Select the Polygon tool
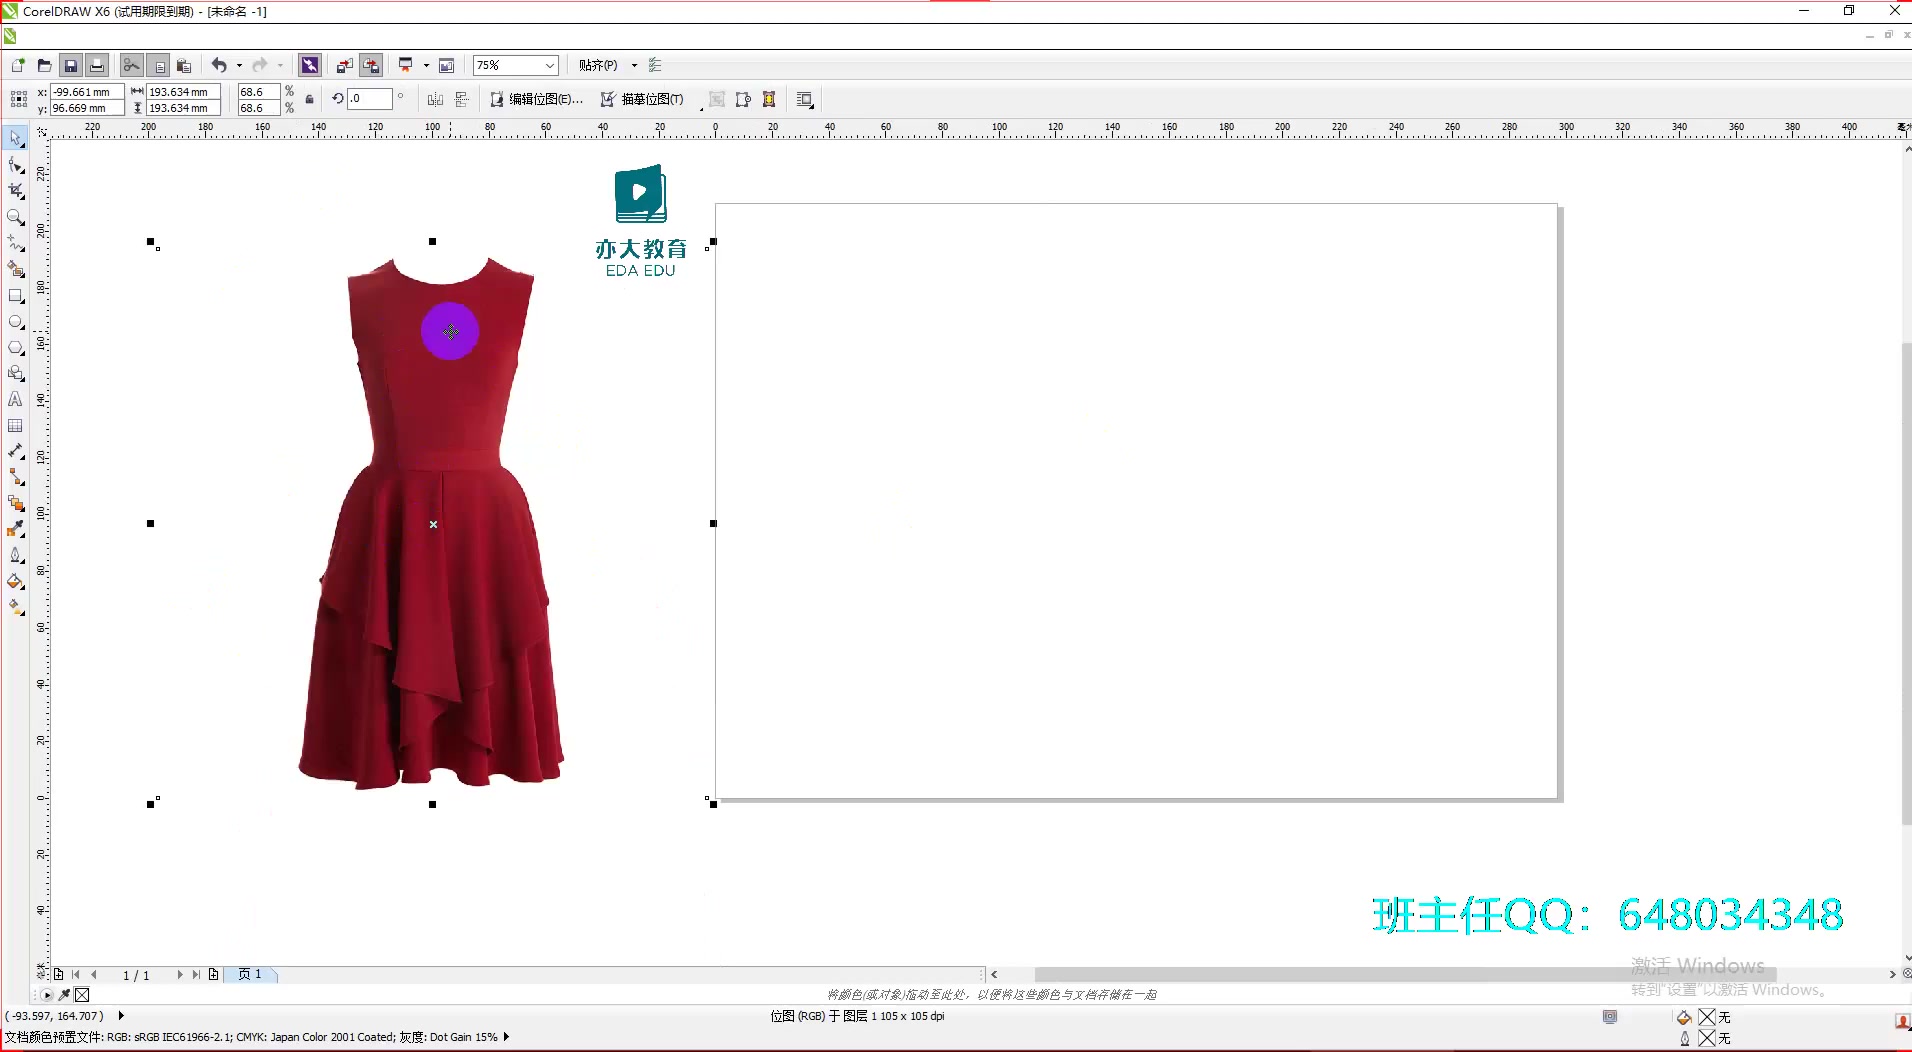 (x=15, y=348)
